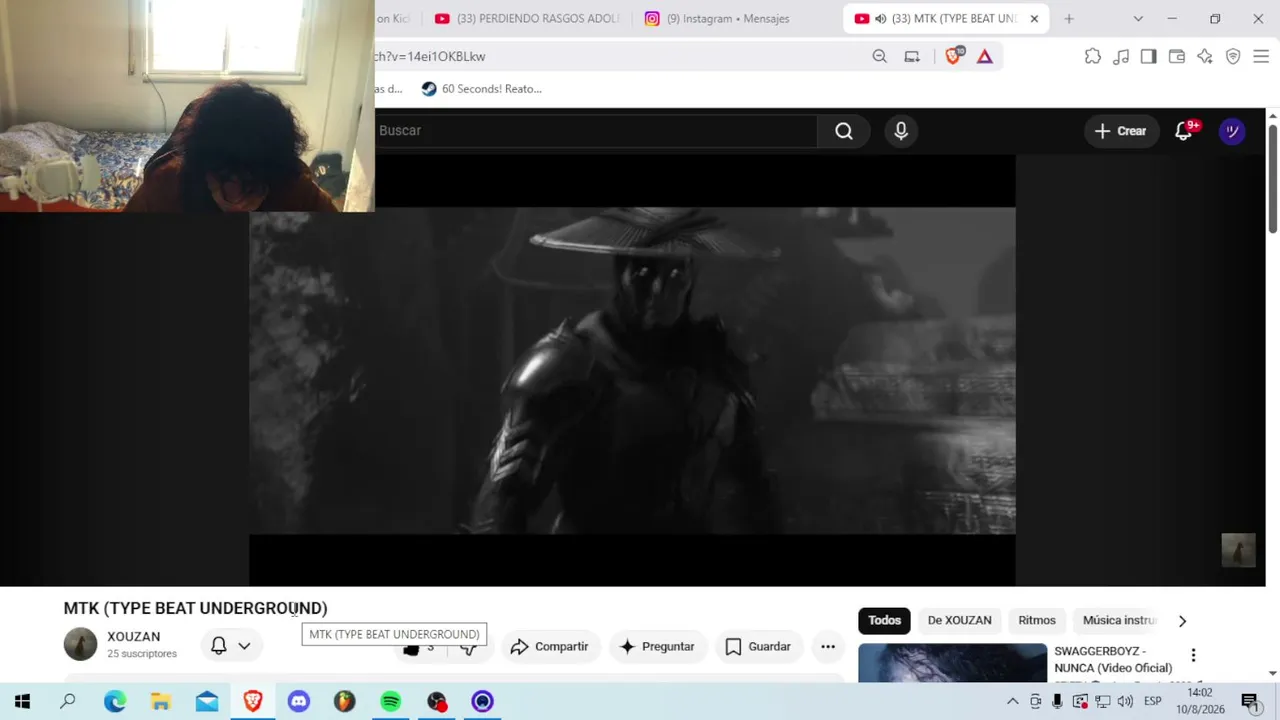Screen dimensions: 1280x720
Task: Click the YouTube search magnifier button
Action: point(844,131)
